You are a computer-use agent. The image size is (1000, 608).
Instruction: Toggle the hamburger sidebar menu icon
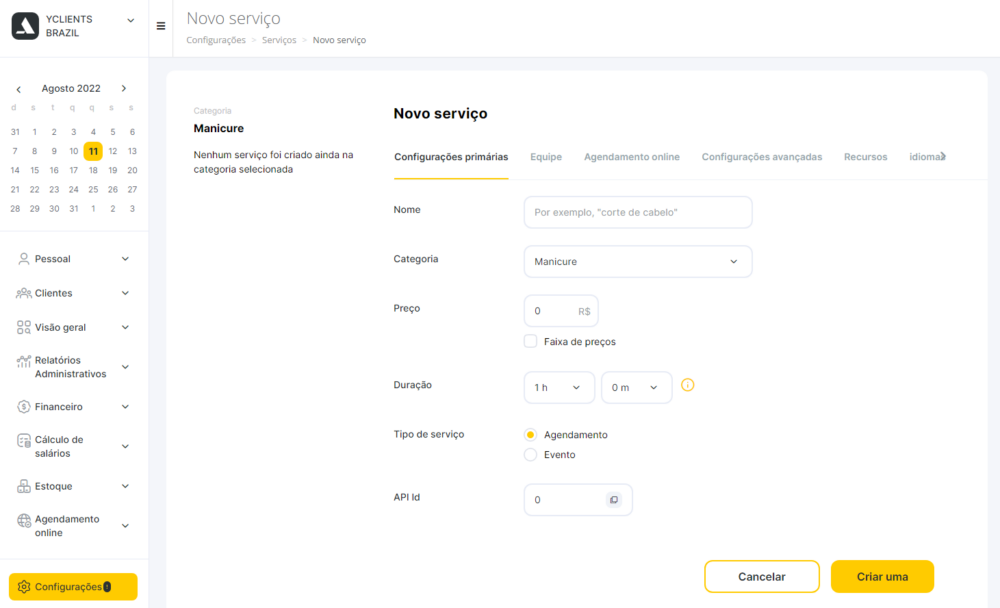pyautogui.click(x=161, y=26)
